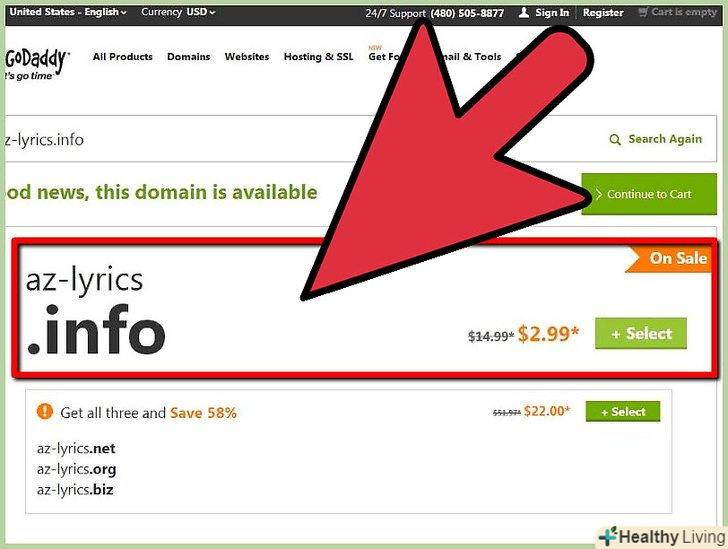Click the Healthy Living watermark logo
Image resolution: width=728 pixels, height=549 pixels.
pyautogui.click(x=662, y=537)
